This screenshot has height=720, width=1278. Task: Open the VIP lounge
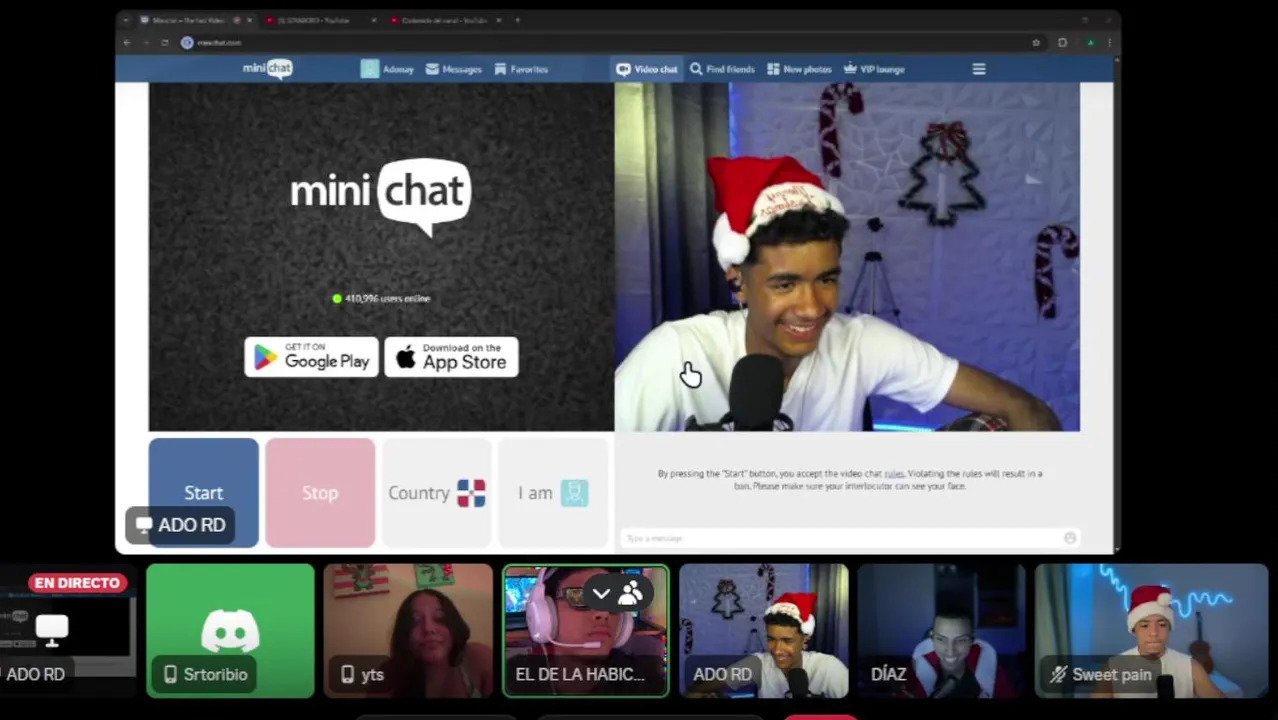pos(874,69)
